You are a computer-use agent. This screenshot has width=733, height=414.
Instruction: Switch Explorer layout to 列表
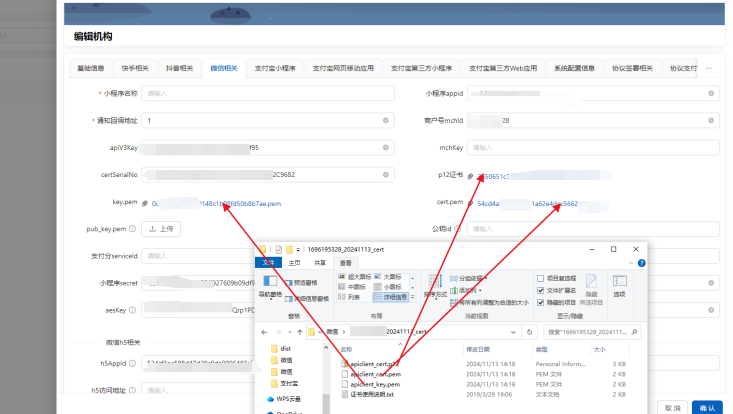(x=349, y=297)
